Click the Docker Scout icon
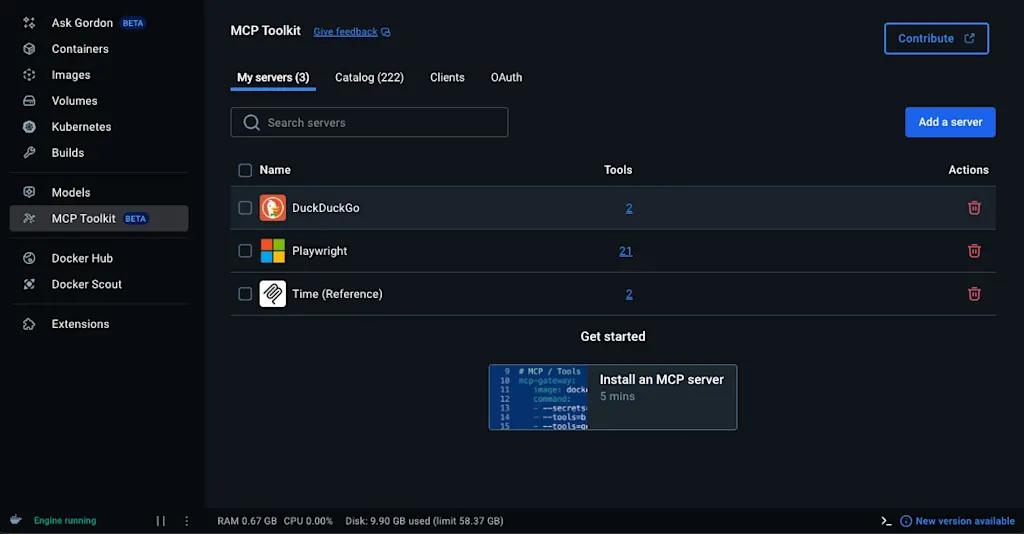1024x534 pixels. coord(29,284)
